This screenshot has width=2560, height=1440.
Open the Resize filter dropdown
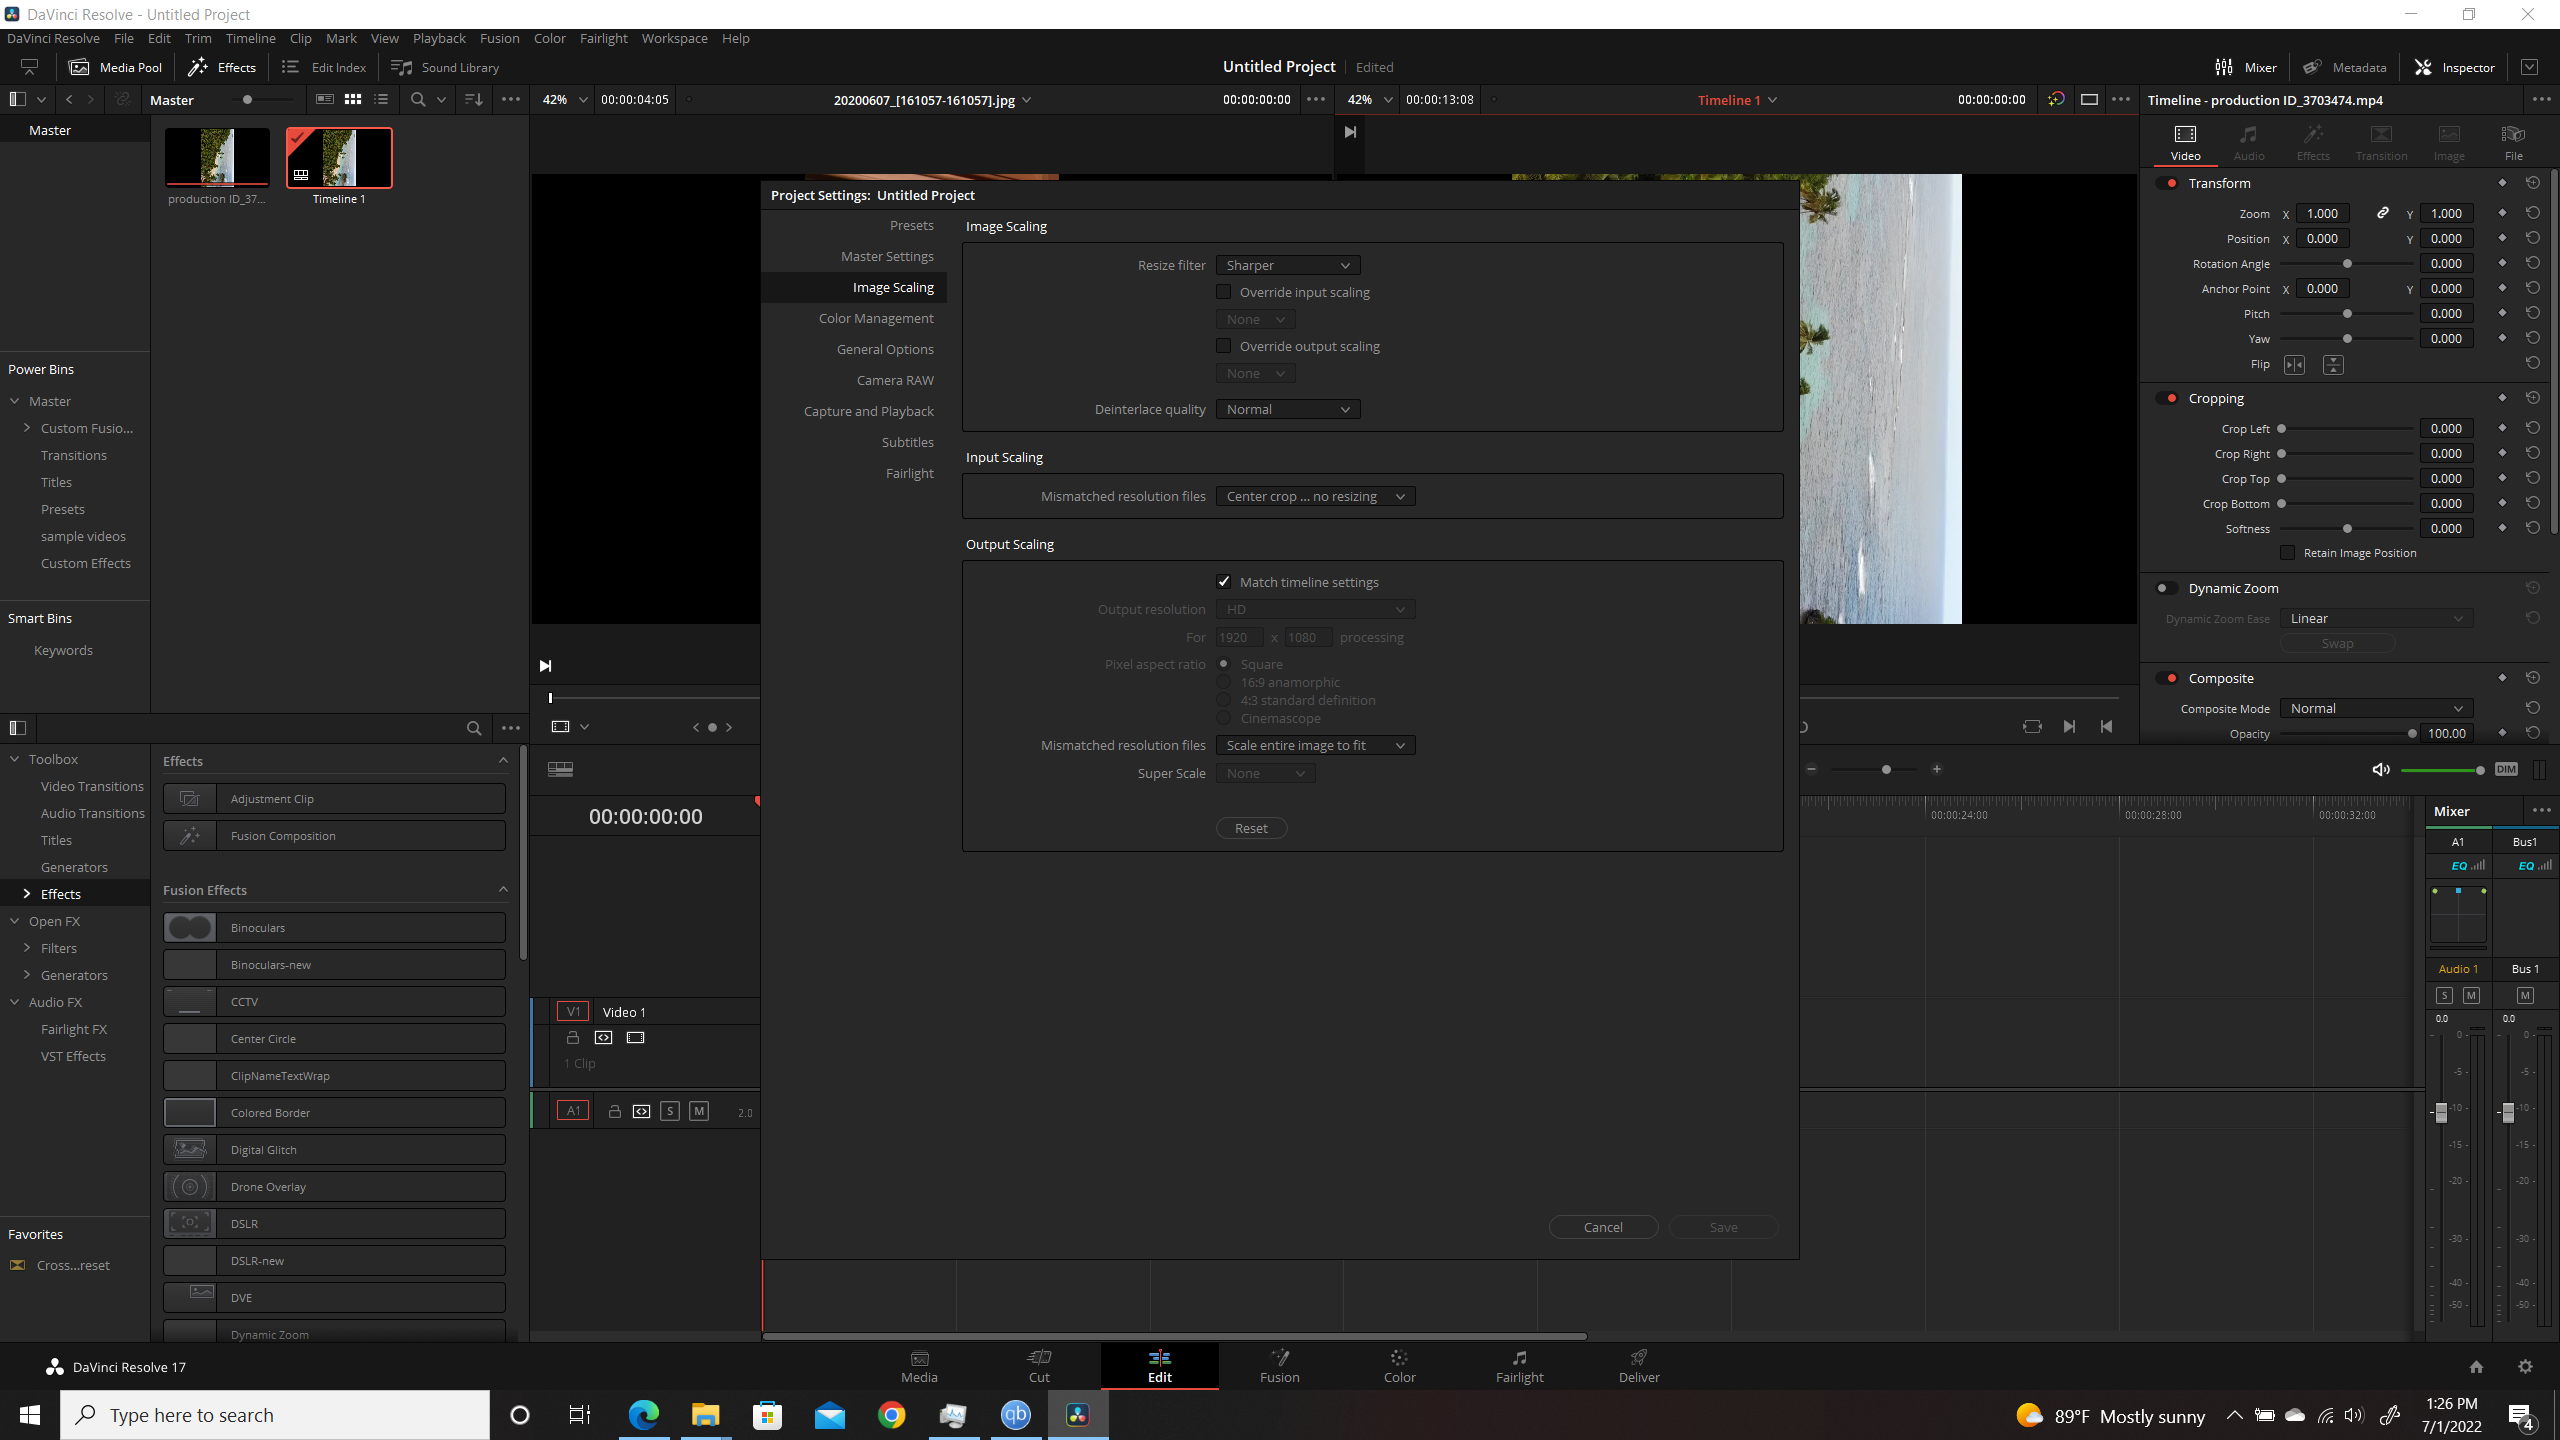(x=1288, y=265)
